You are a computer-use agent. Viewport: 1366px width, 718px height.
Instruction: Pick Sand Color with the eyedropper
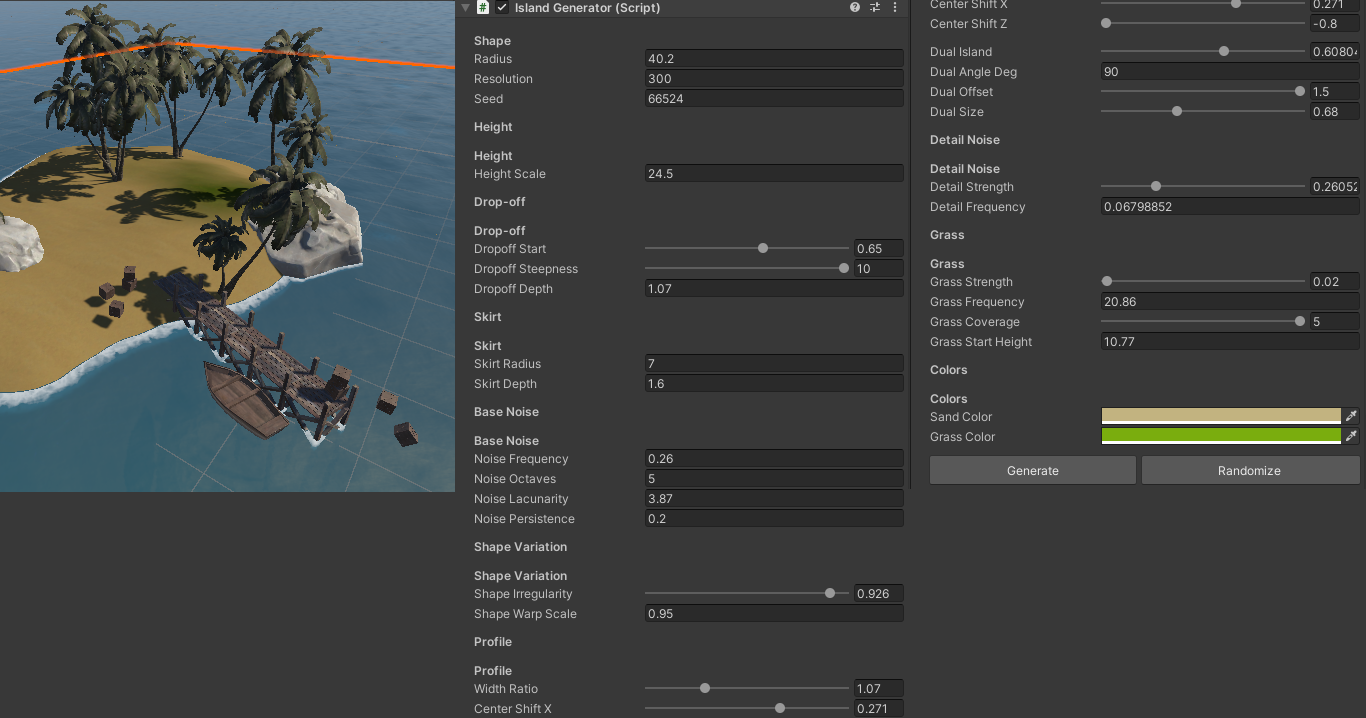tap(1351, 416)
